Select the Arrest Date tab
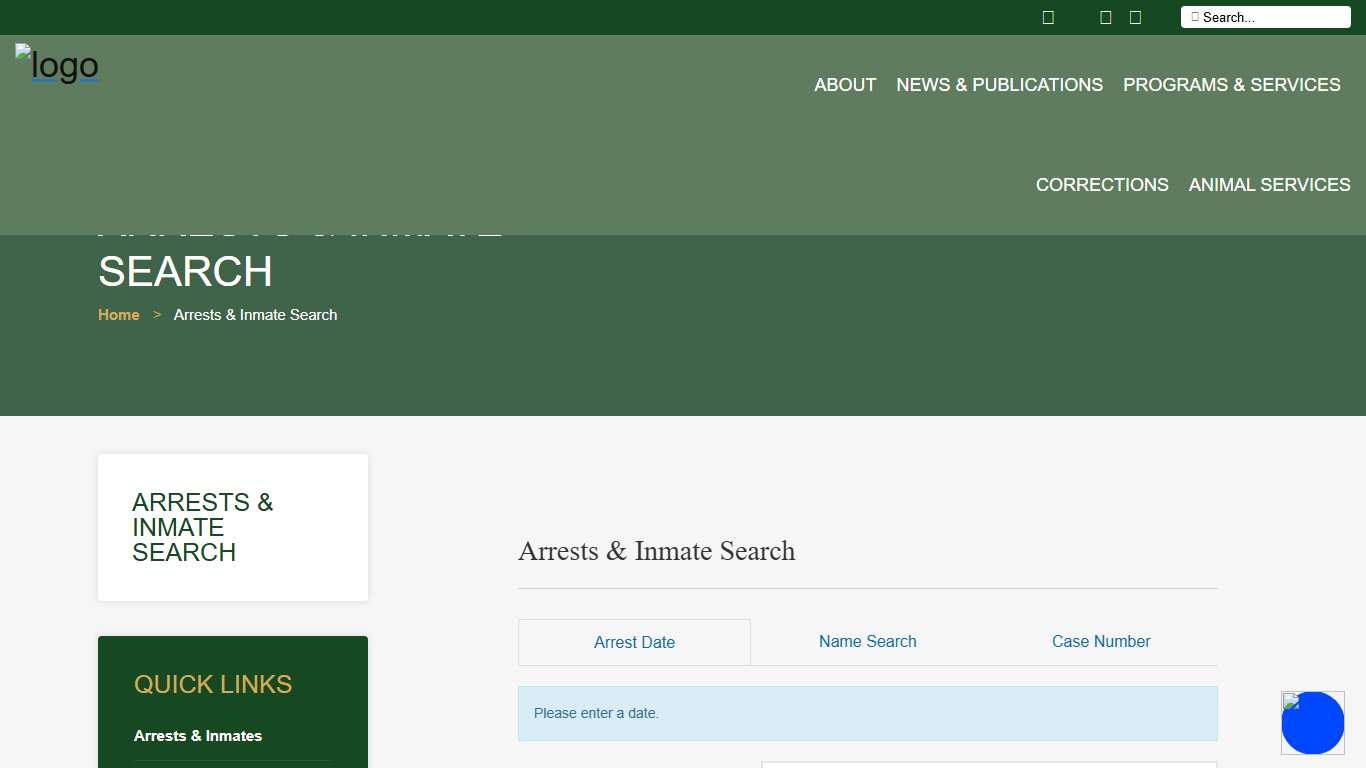The width and height of the screenshot is (1366, 768). tap(634, 642)
